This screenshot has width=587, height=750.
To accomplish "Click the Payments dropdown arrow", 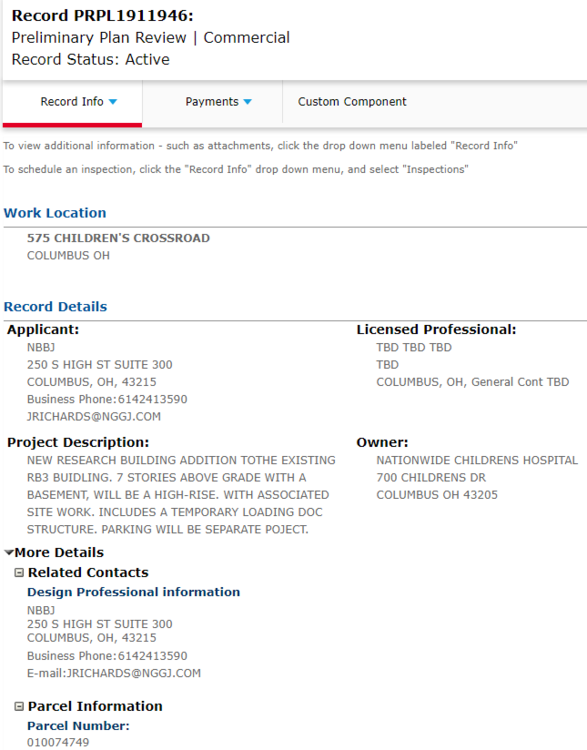I will pos(247,102).
